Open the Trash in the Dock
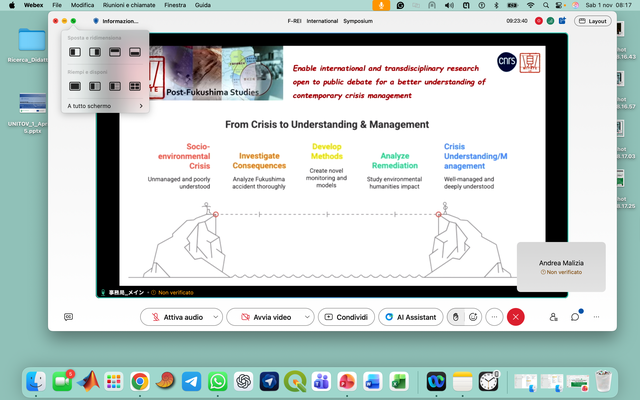640x400 pixels. point(604,381)
